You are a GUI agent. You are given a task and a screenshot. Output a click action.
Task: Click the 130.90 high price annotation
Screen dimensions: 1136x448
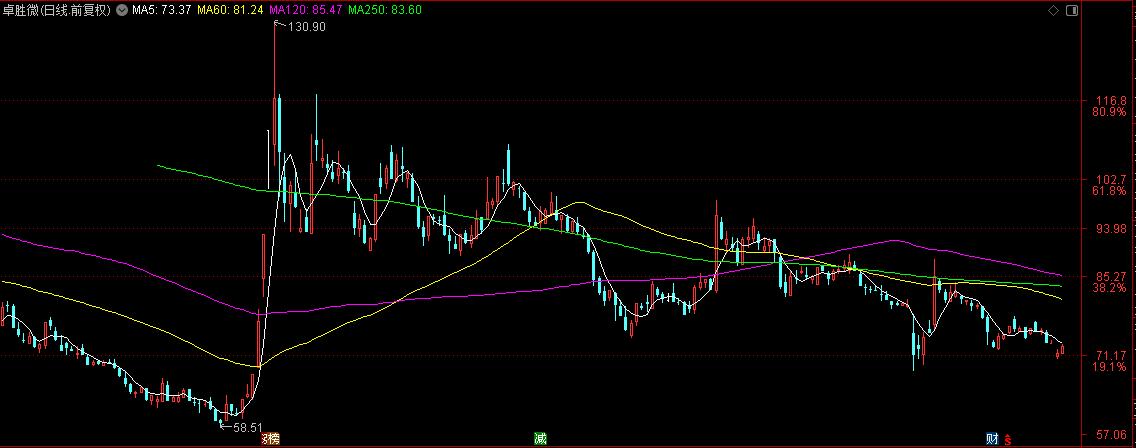pos(306,26)
